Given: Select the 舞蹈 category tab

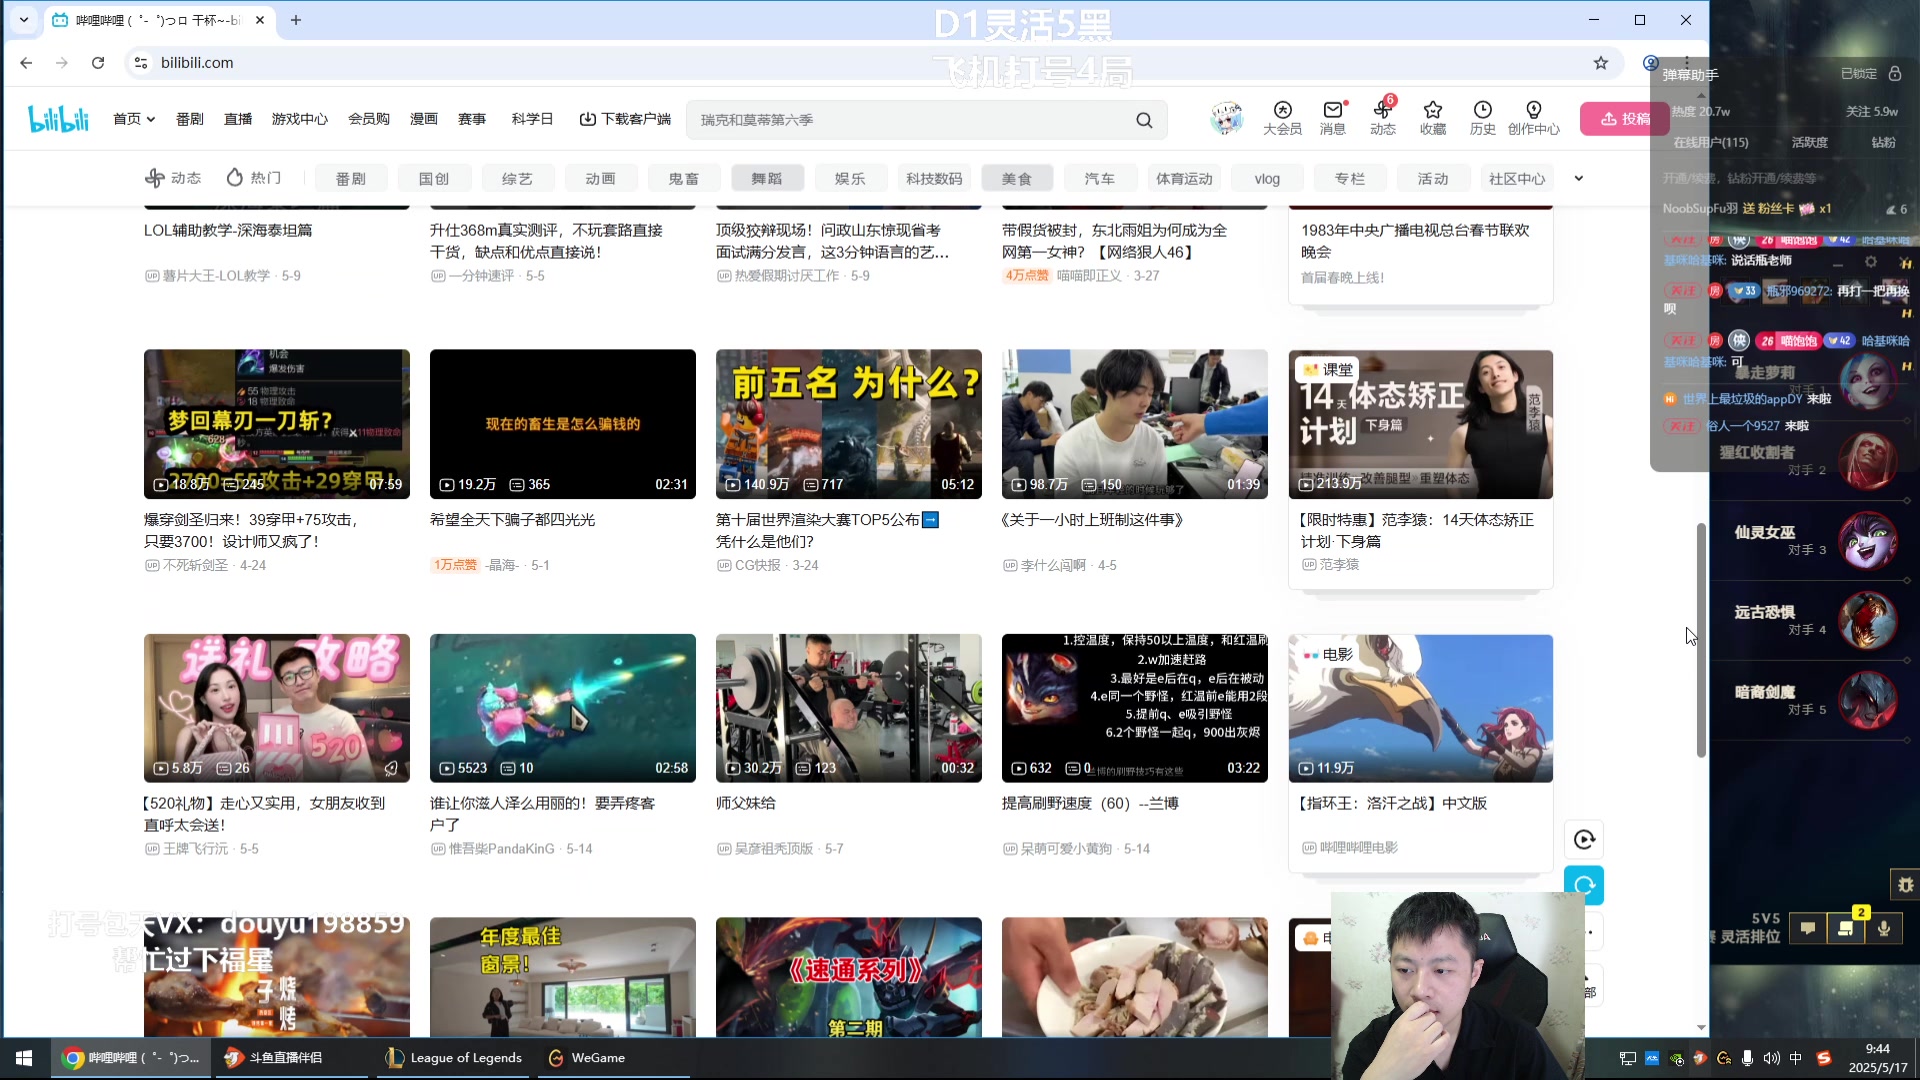Looking at the screenshot, I should (767, 178).
